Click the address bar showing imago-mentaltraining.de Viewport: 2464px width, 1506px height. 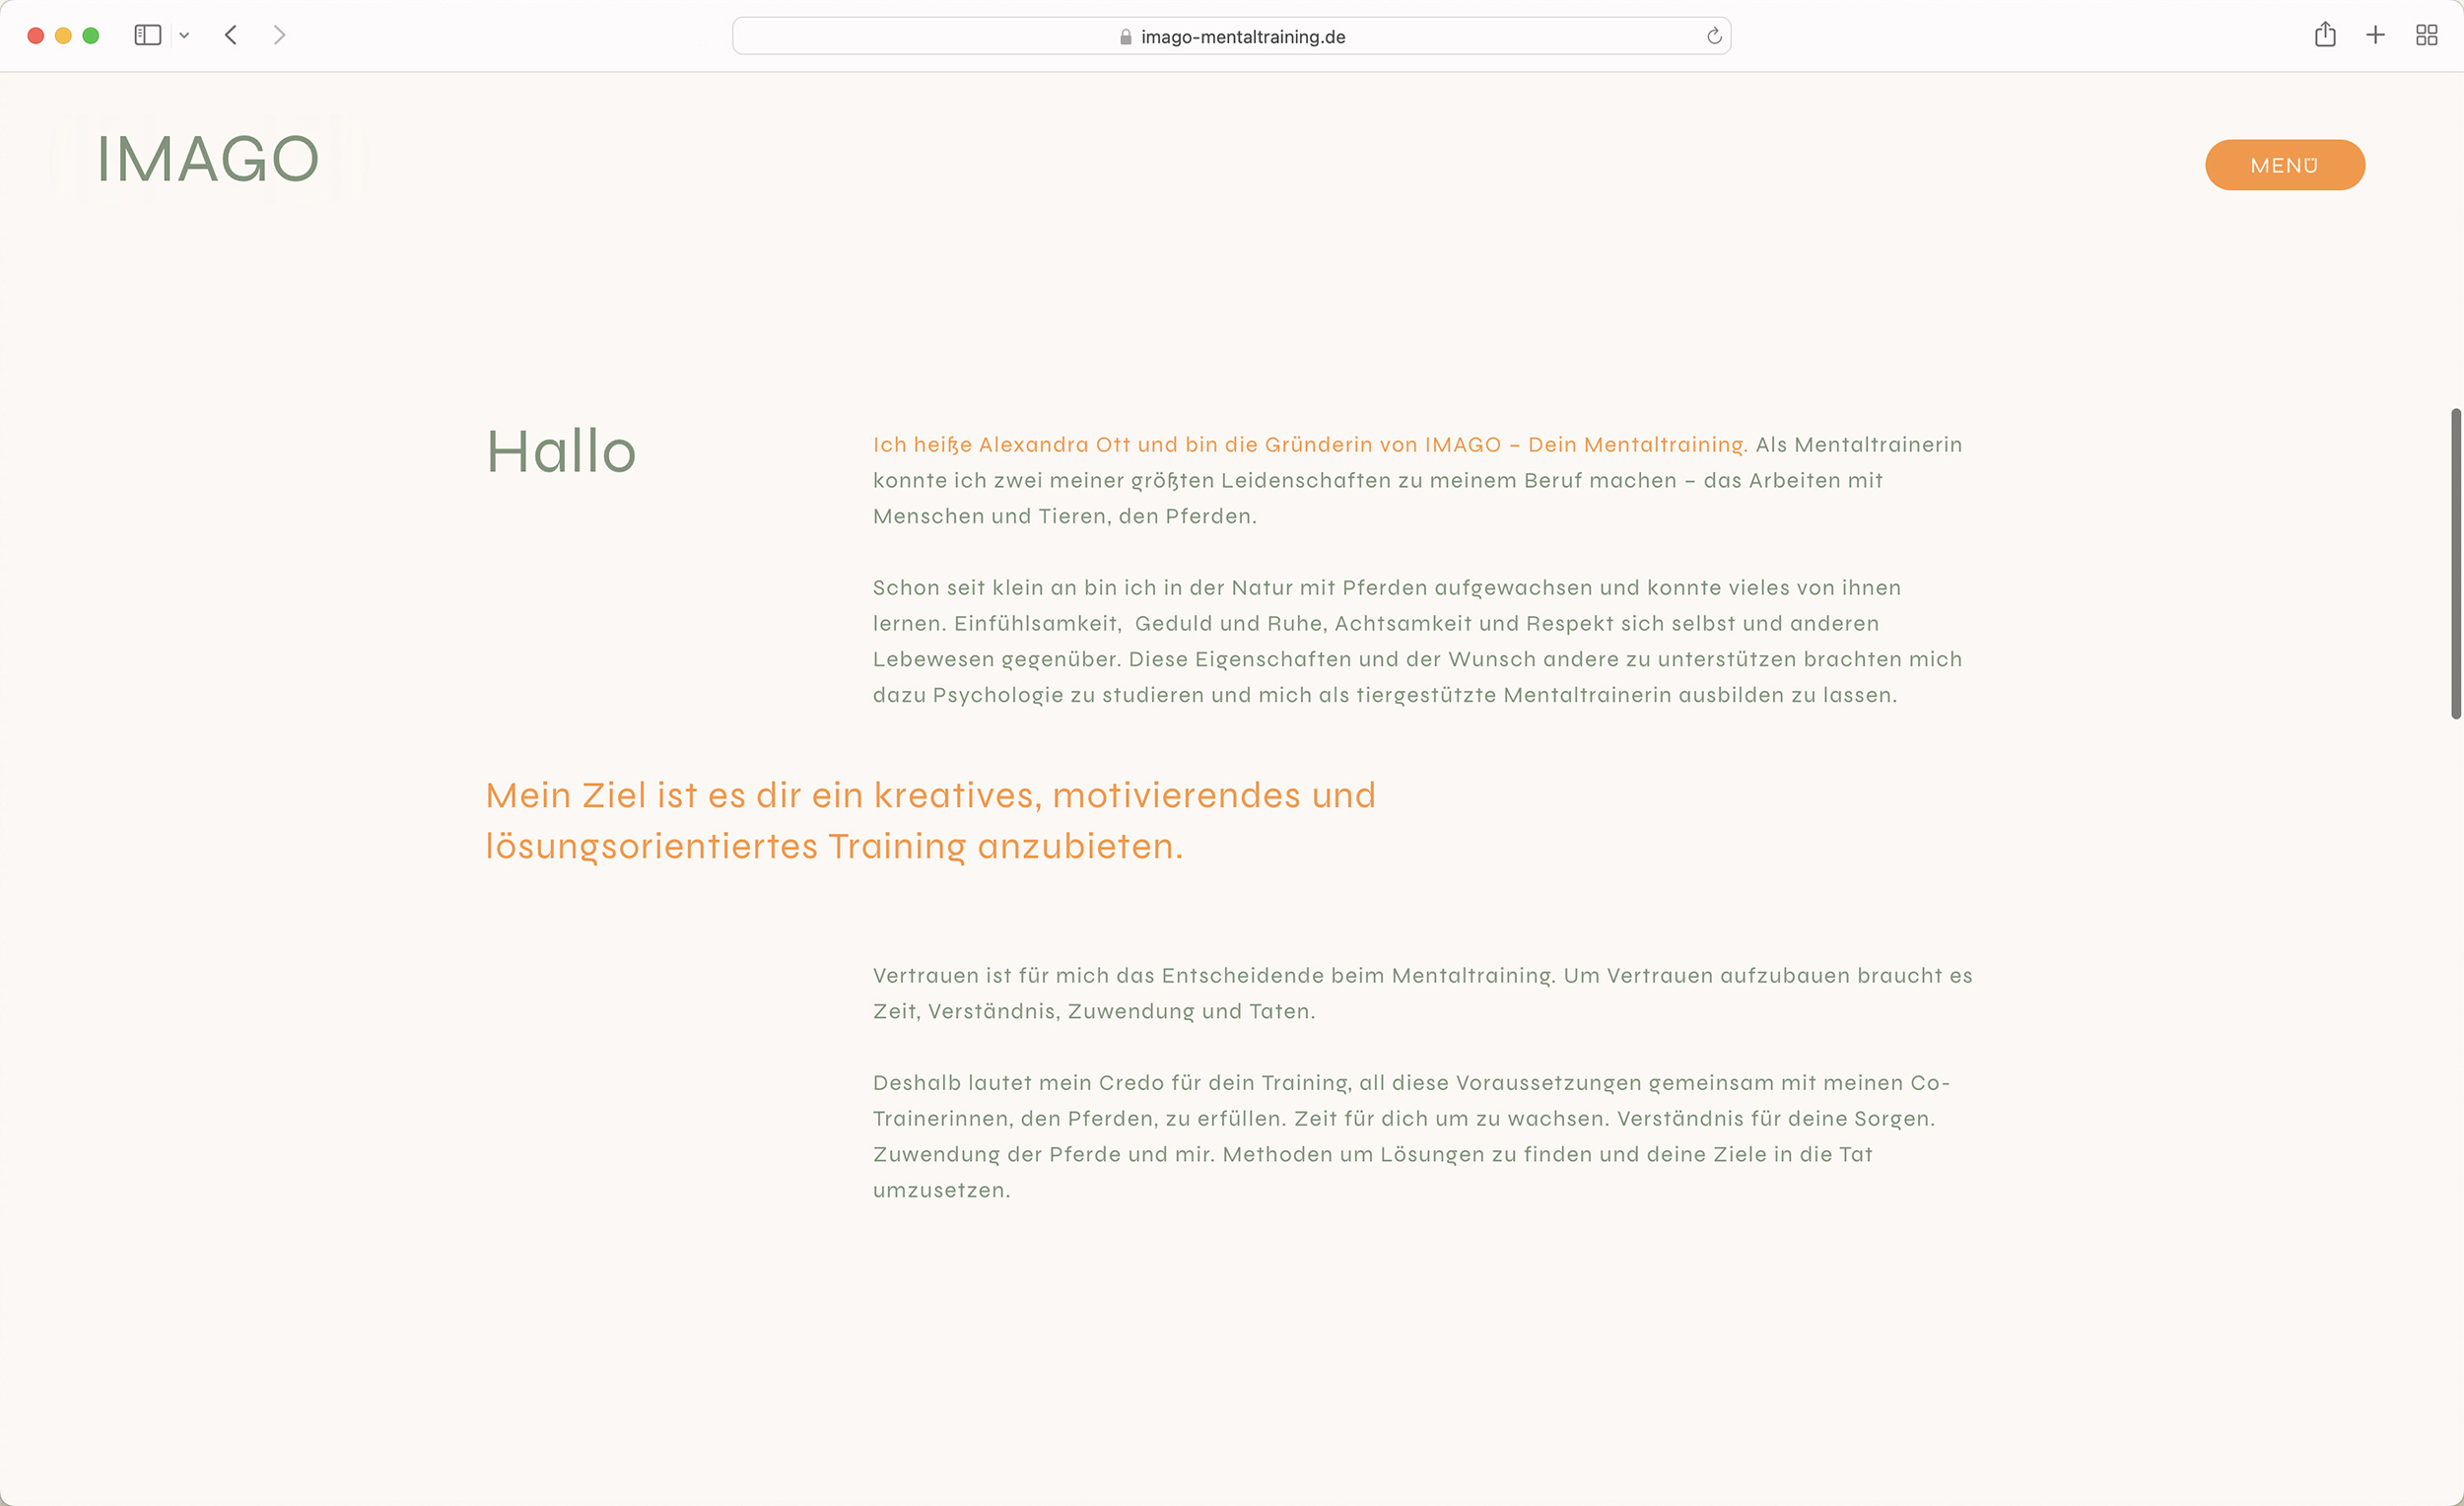[1231, 36]
